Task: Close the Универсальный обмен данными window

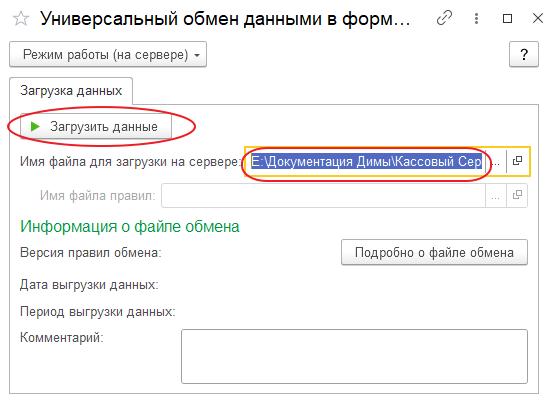Action: (x=538, y=18)
